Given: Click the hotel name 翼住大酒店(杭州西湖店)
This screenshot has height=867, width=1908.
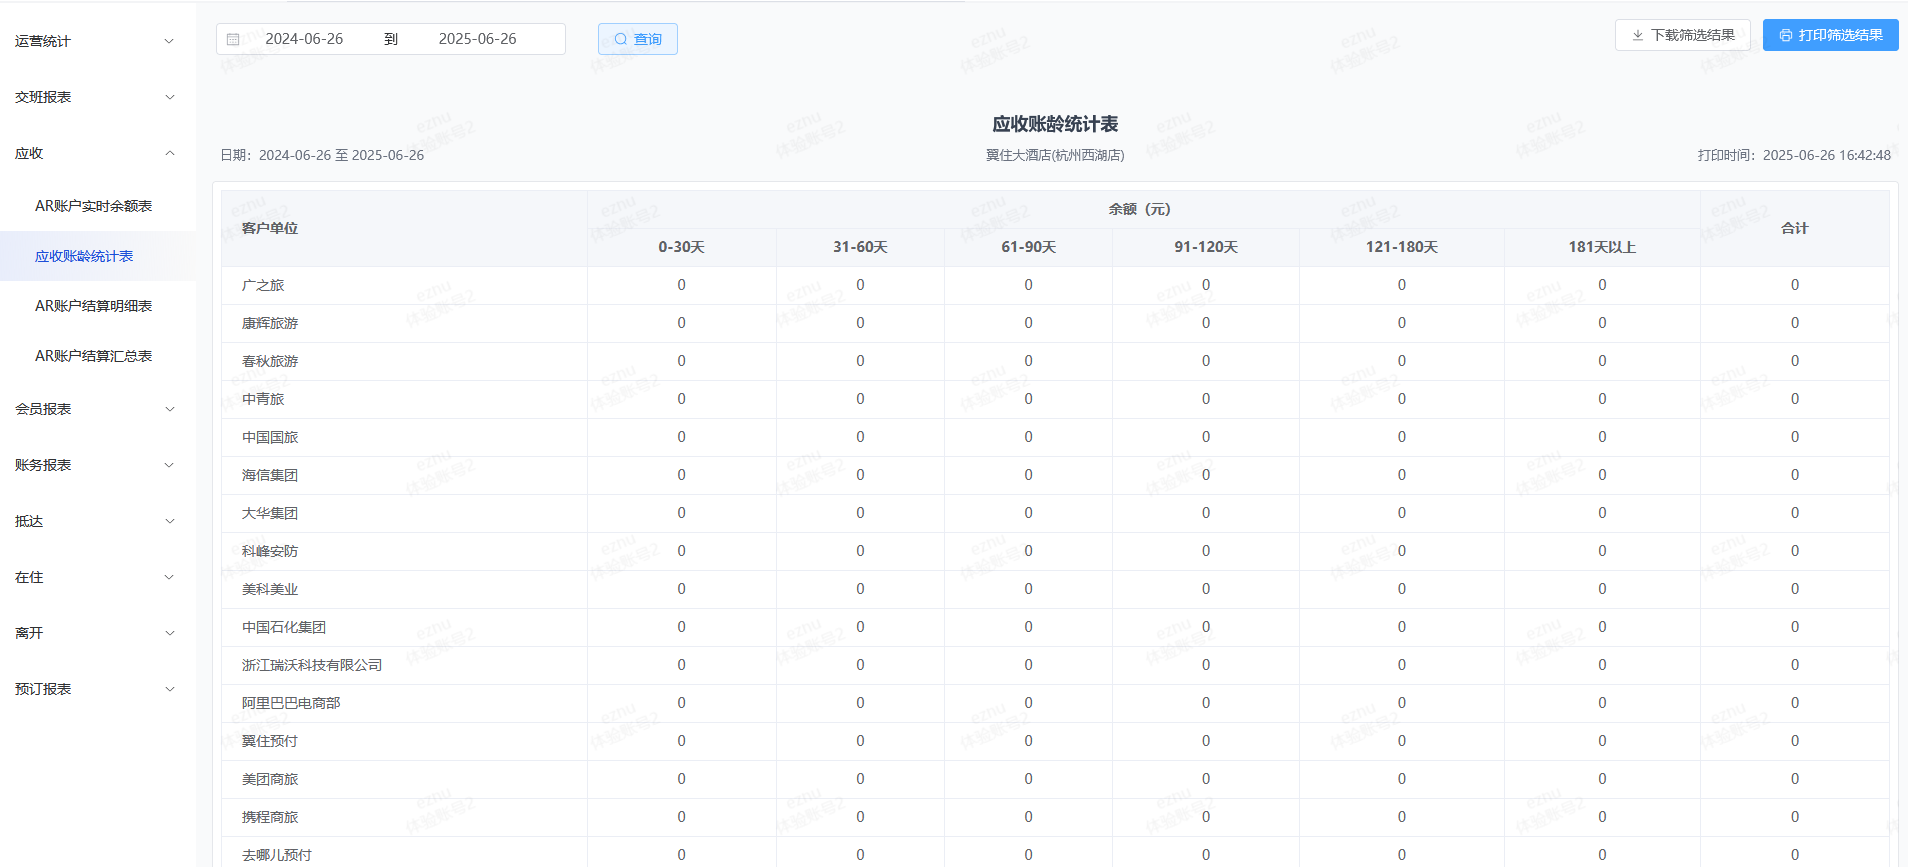Looking at the screenshot, I should pos(1055,155).
